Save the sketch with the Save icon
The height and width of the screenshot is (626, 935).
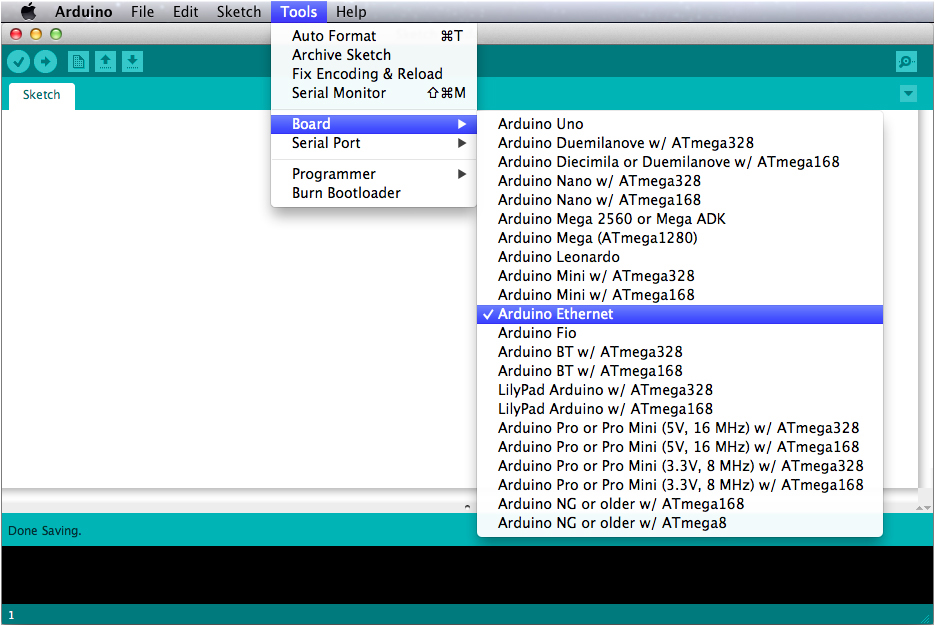pos(132,61)
